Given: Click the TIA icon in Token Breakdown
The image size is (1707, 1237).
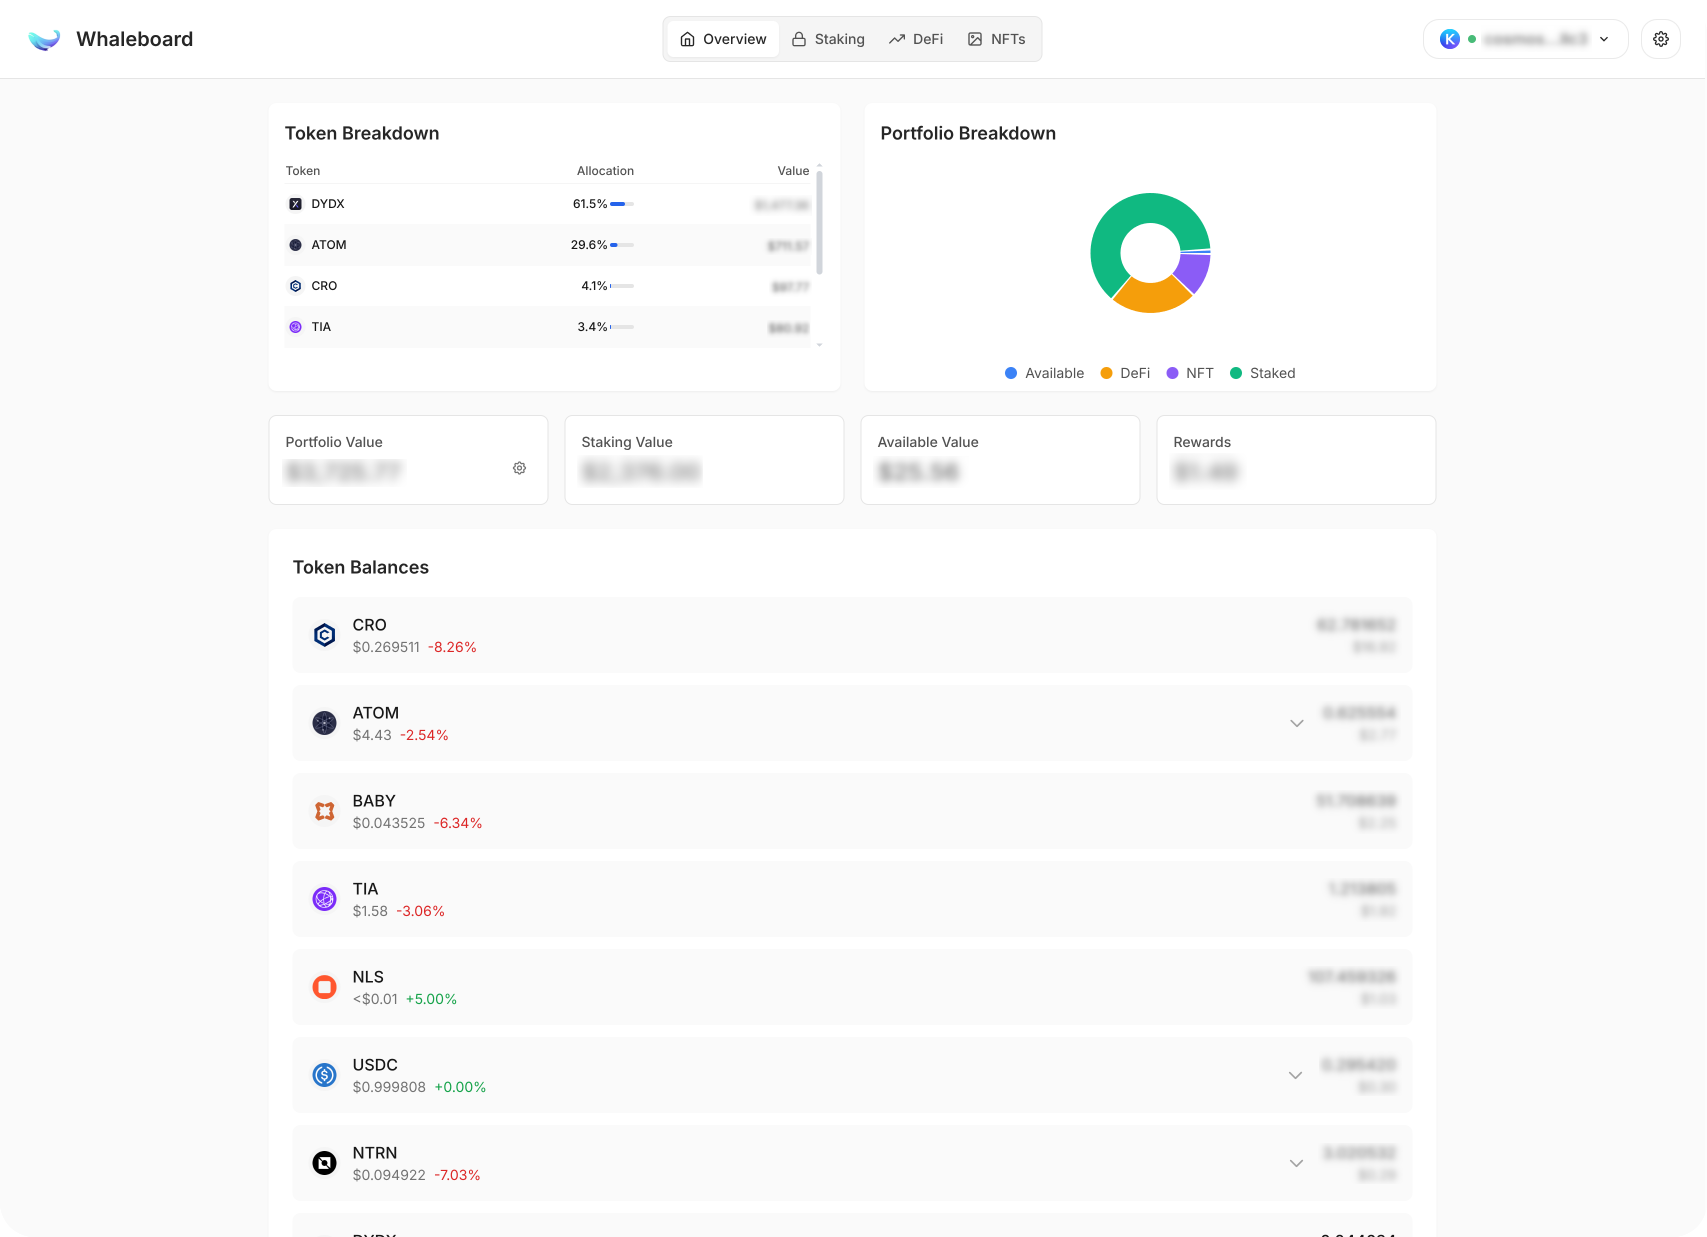Looking at the screenshot, I should [295, 327].
